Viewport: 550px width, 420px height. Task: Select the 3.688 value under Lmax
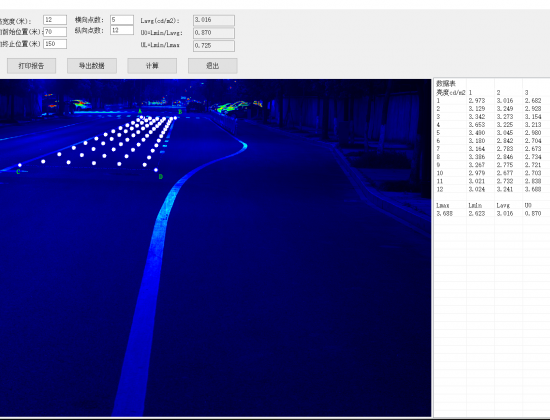444,213
